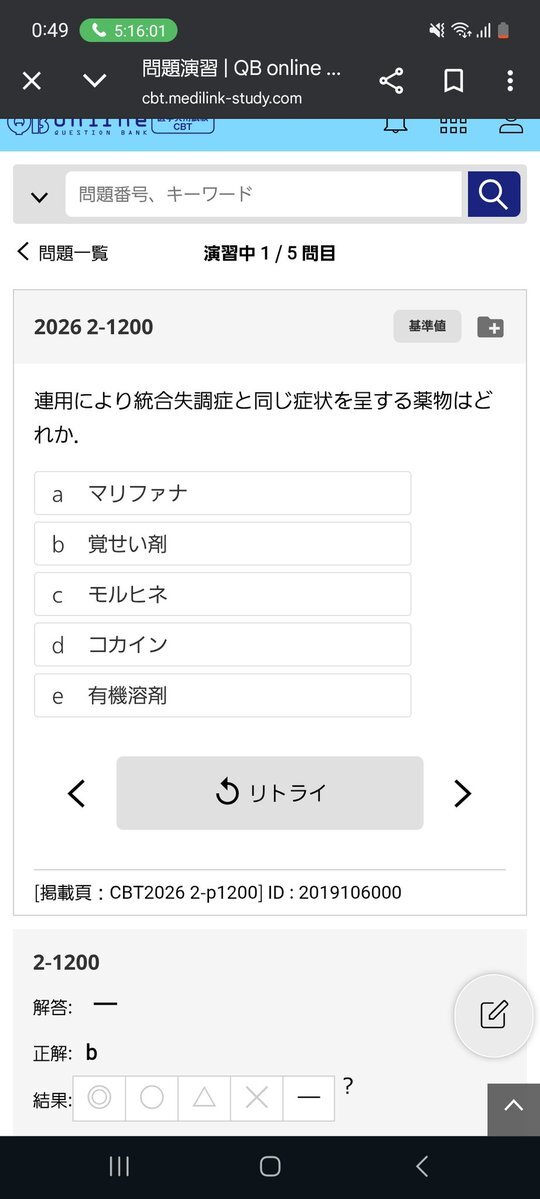The width and height of the screenshot is (540, 1199).
Task: Expand the search filter dropdown chevron
Action: (39, 197)
